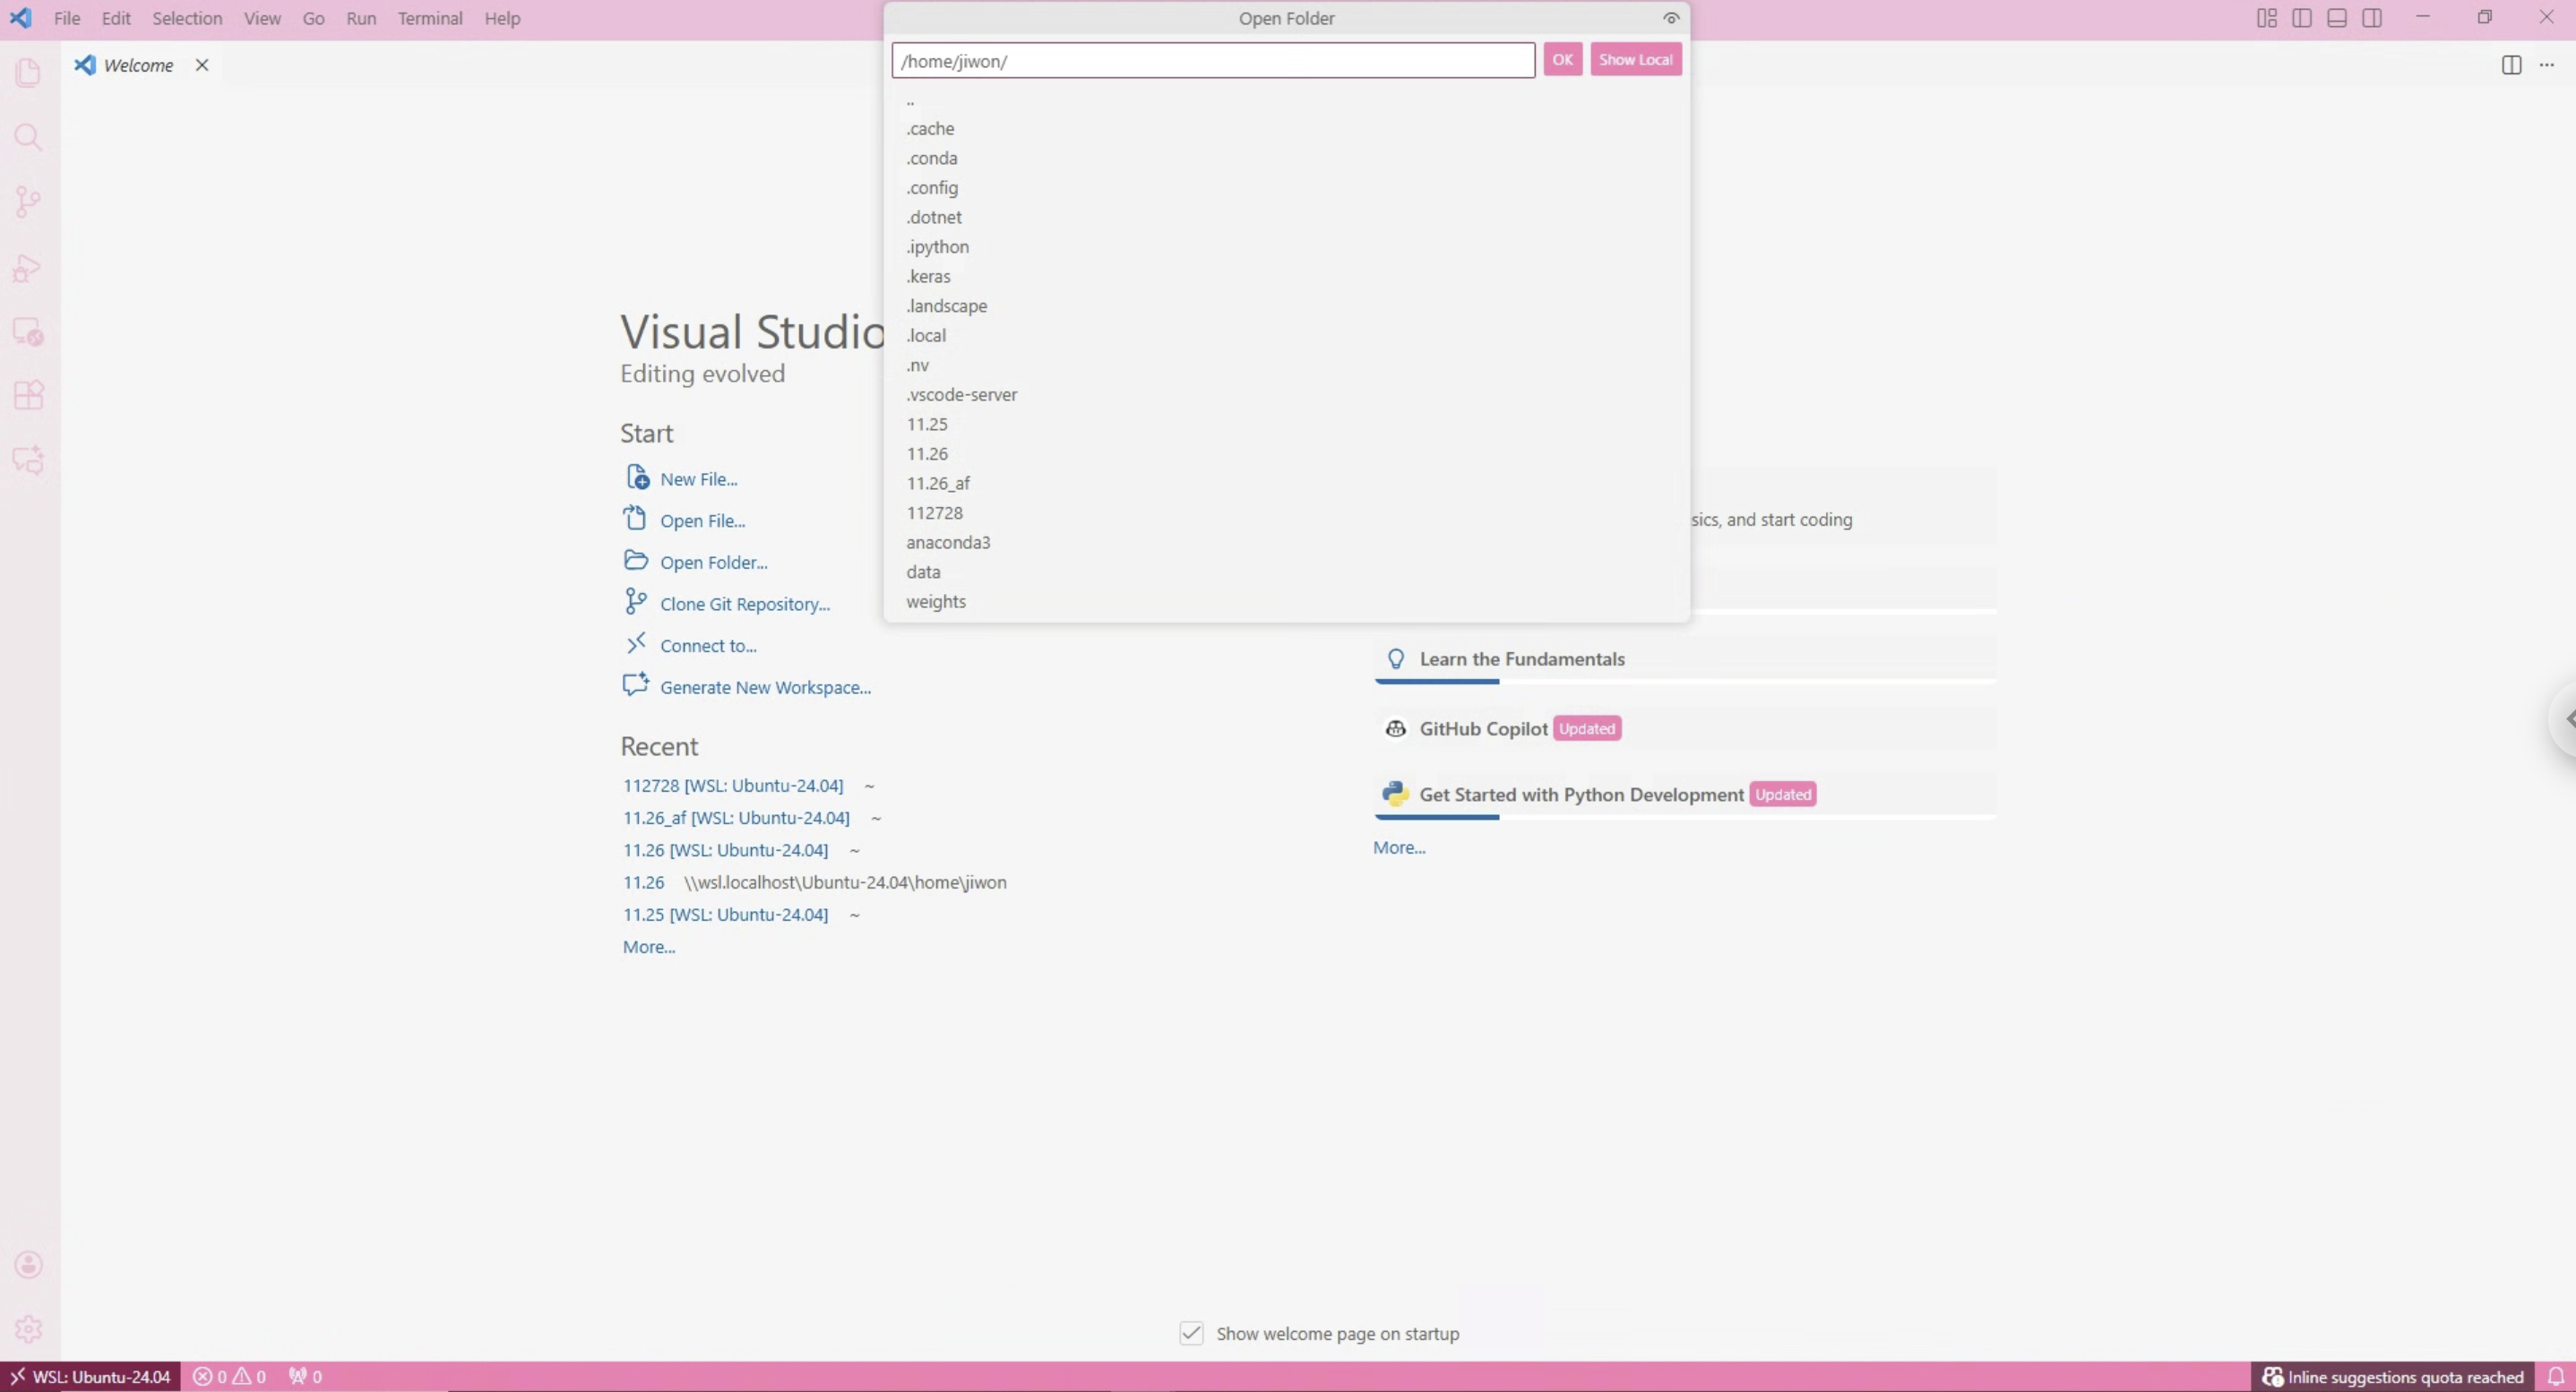Viewport: 2576px width, 1392px height.
Task: Open the Manage gear icon
Action: click(28, 1329)
